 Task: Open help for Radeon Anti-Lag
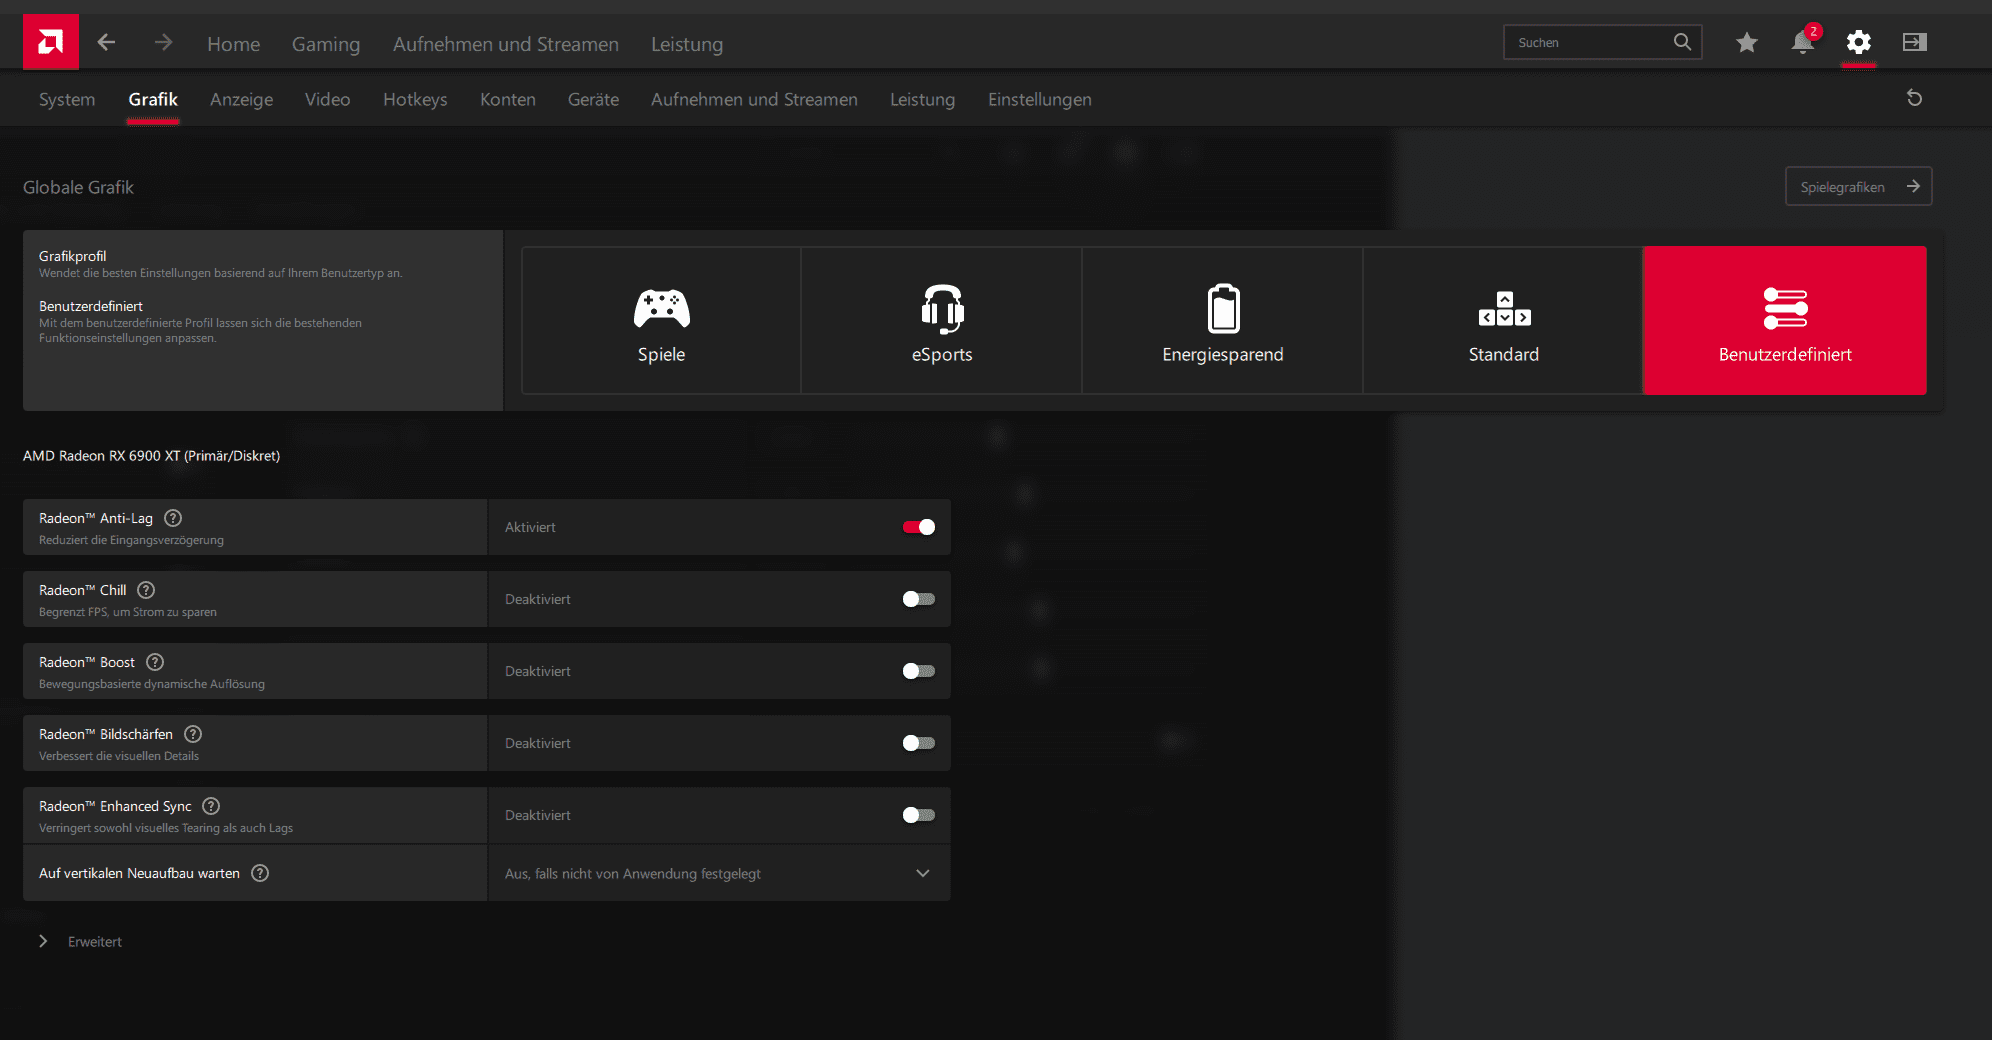[x=173, y=518]
